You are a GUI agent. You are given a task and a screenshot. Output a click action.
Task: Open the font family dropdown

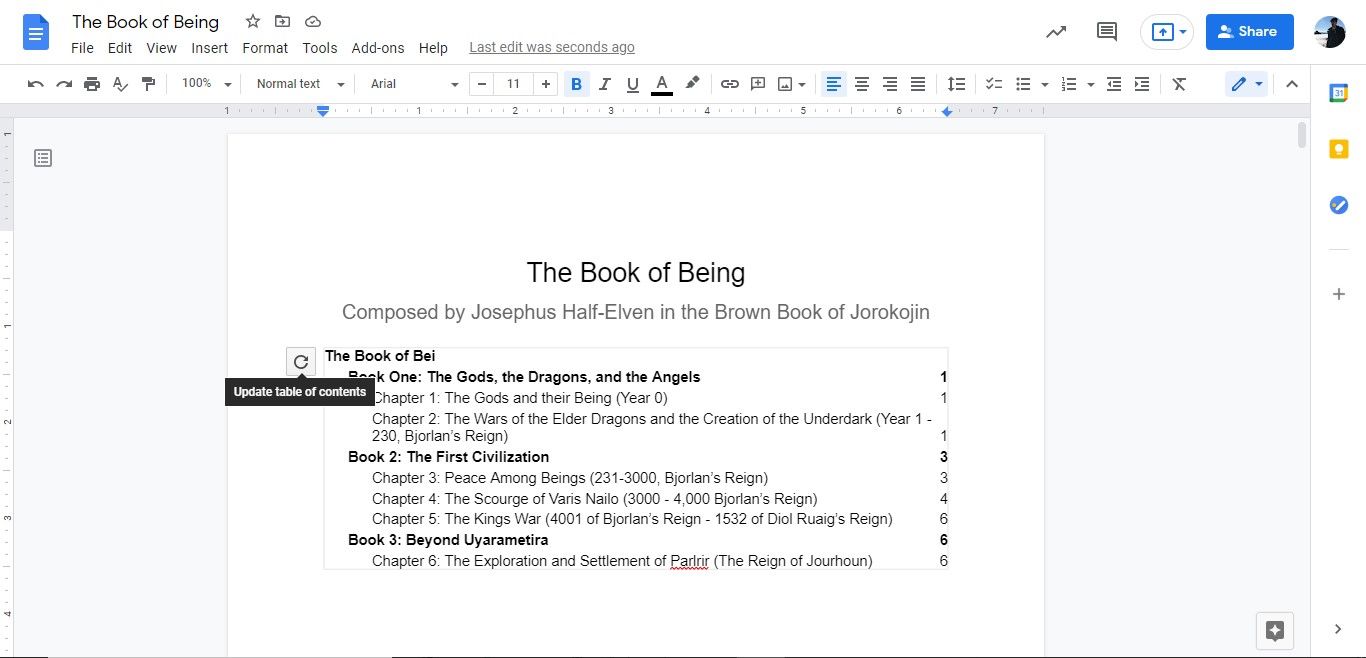pos(410,84)
